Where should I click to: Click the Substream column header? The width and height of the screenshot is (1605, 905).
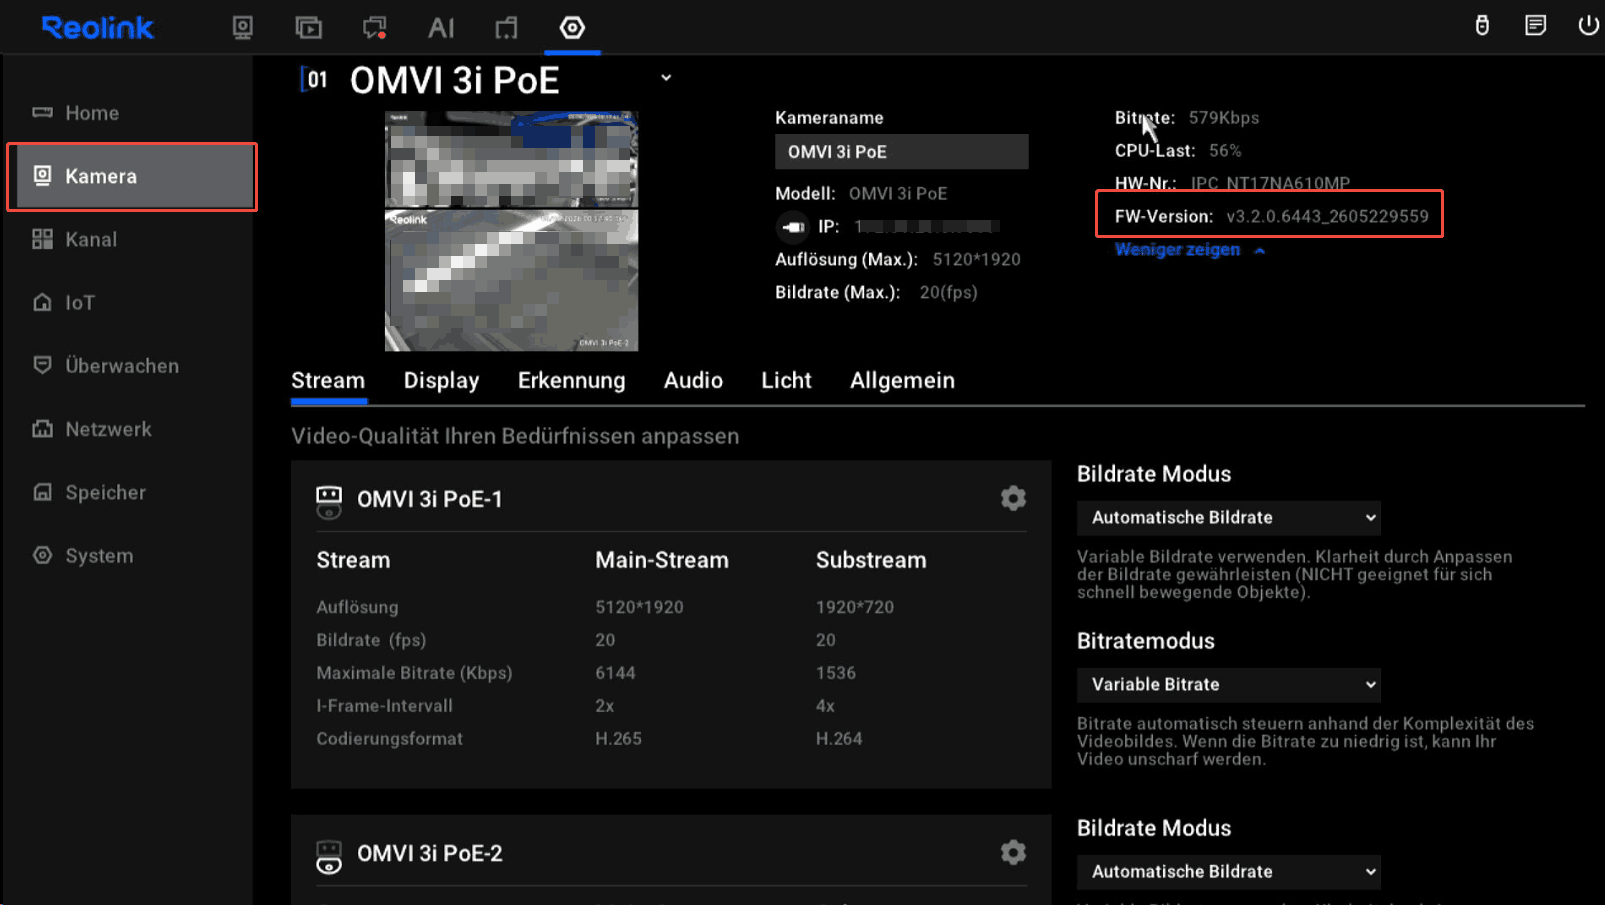click(x=871, y=560)
